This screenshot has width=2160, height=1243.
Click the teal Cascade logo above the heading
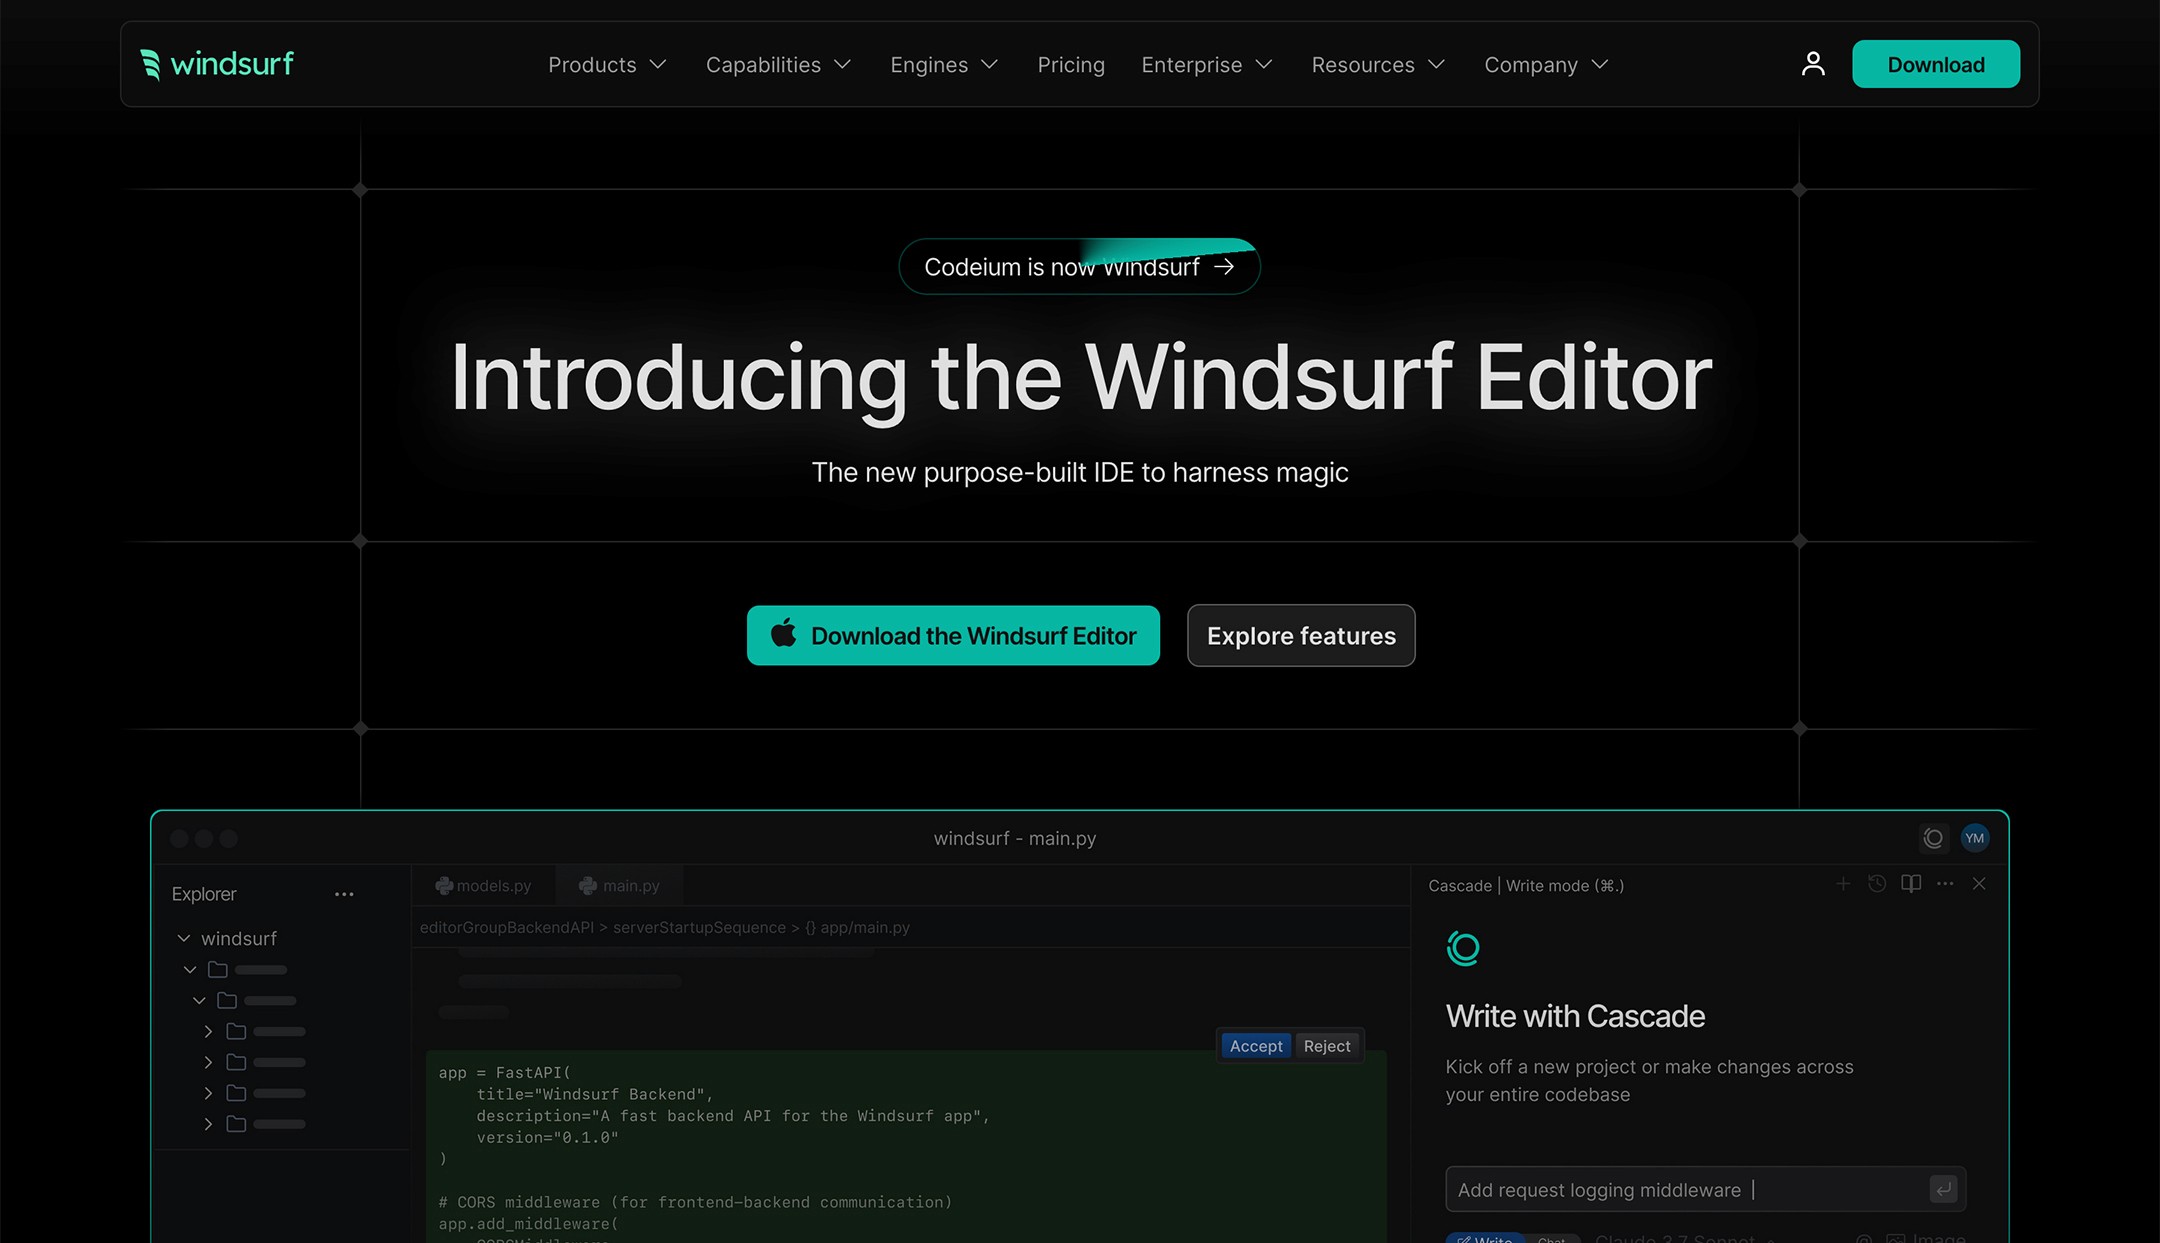(x=1463, y=948)
